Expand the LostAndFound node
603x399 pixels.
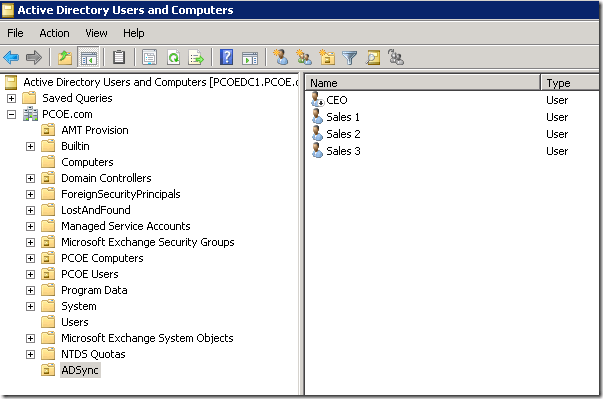(x=30, y=210)
